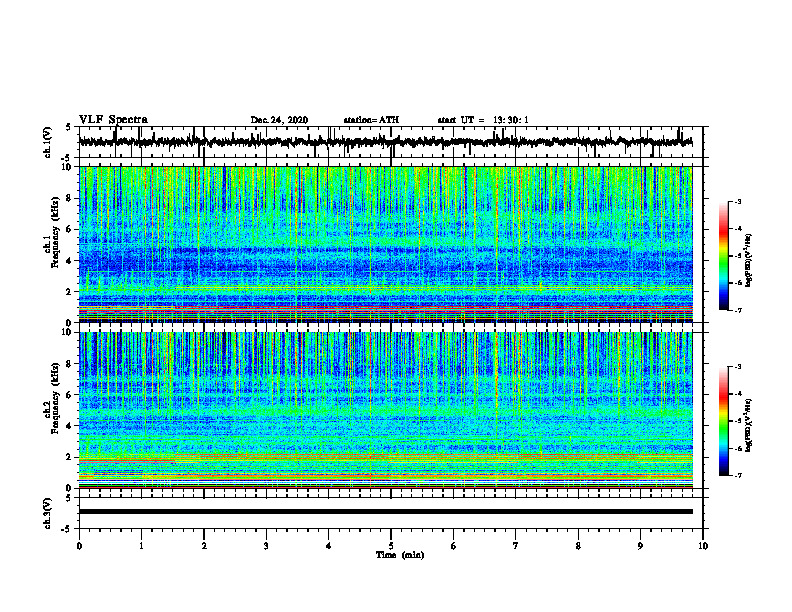The height and width of the screenshot is (612, 792).
Task: Click time axis tick label "4"
Action: 329,546
